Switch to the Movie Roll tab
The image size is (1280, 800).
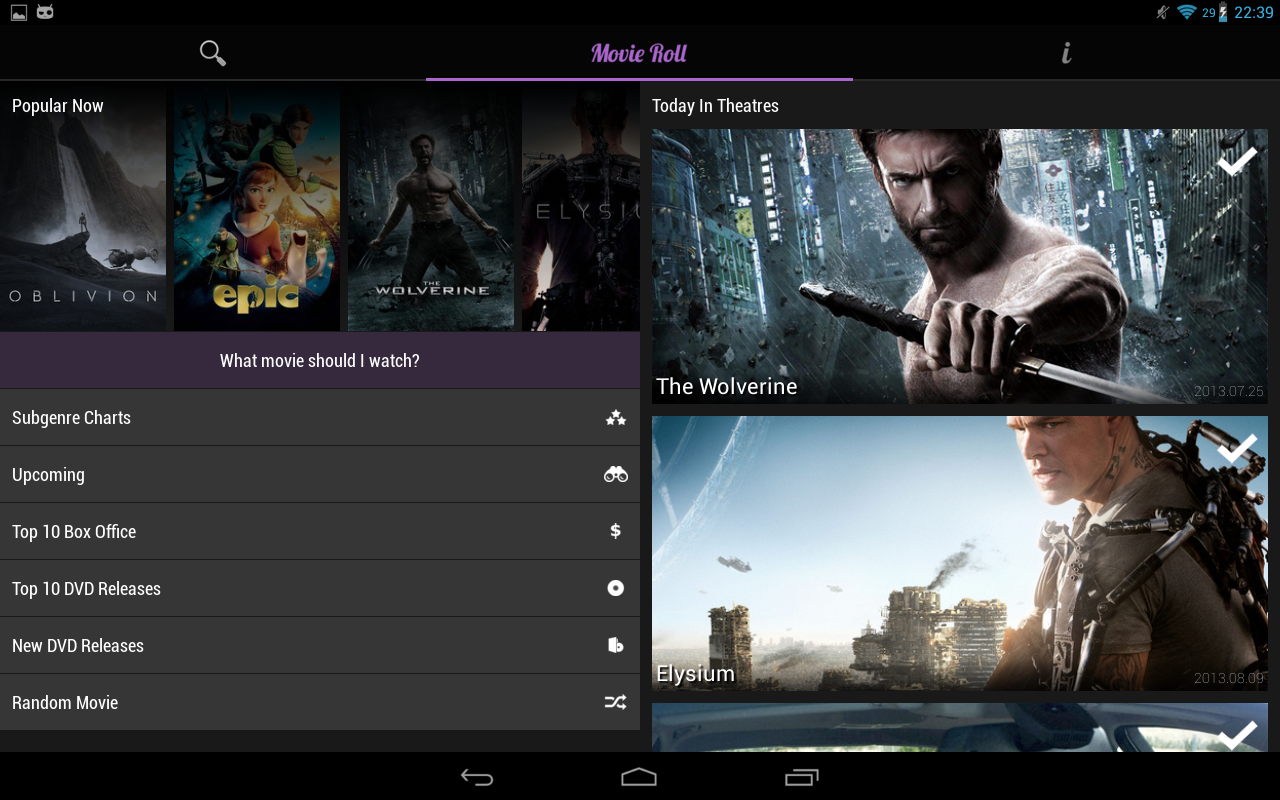click(x=639, y=53)
